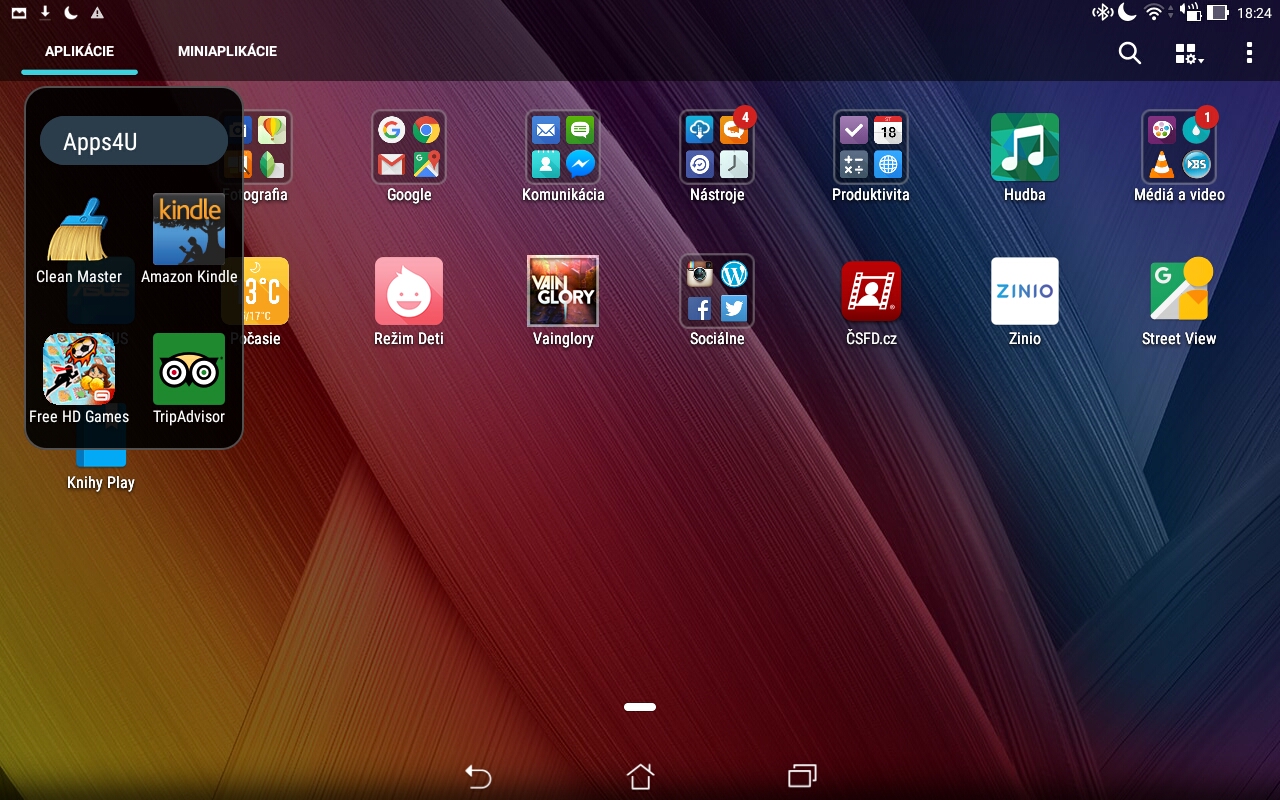Open the Google folder

[x=409, y=147]
